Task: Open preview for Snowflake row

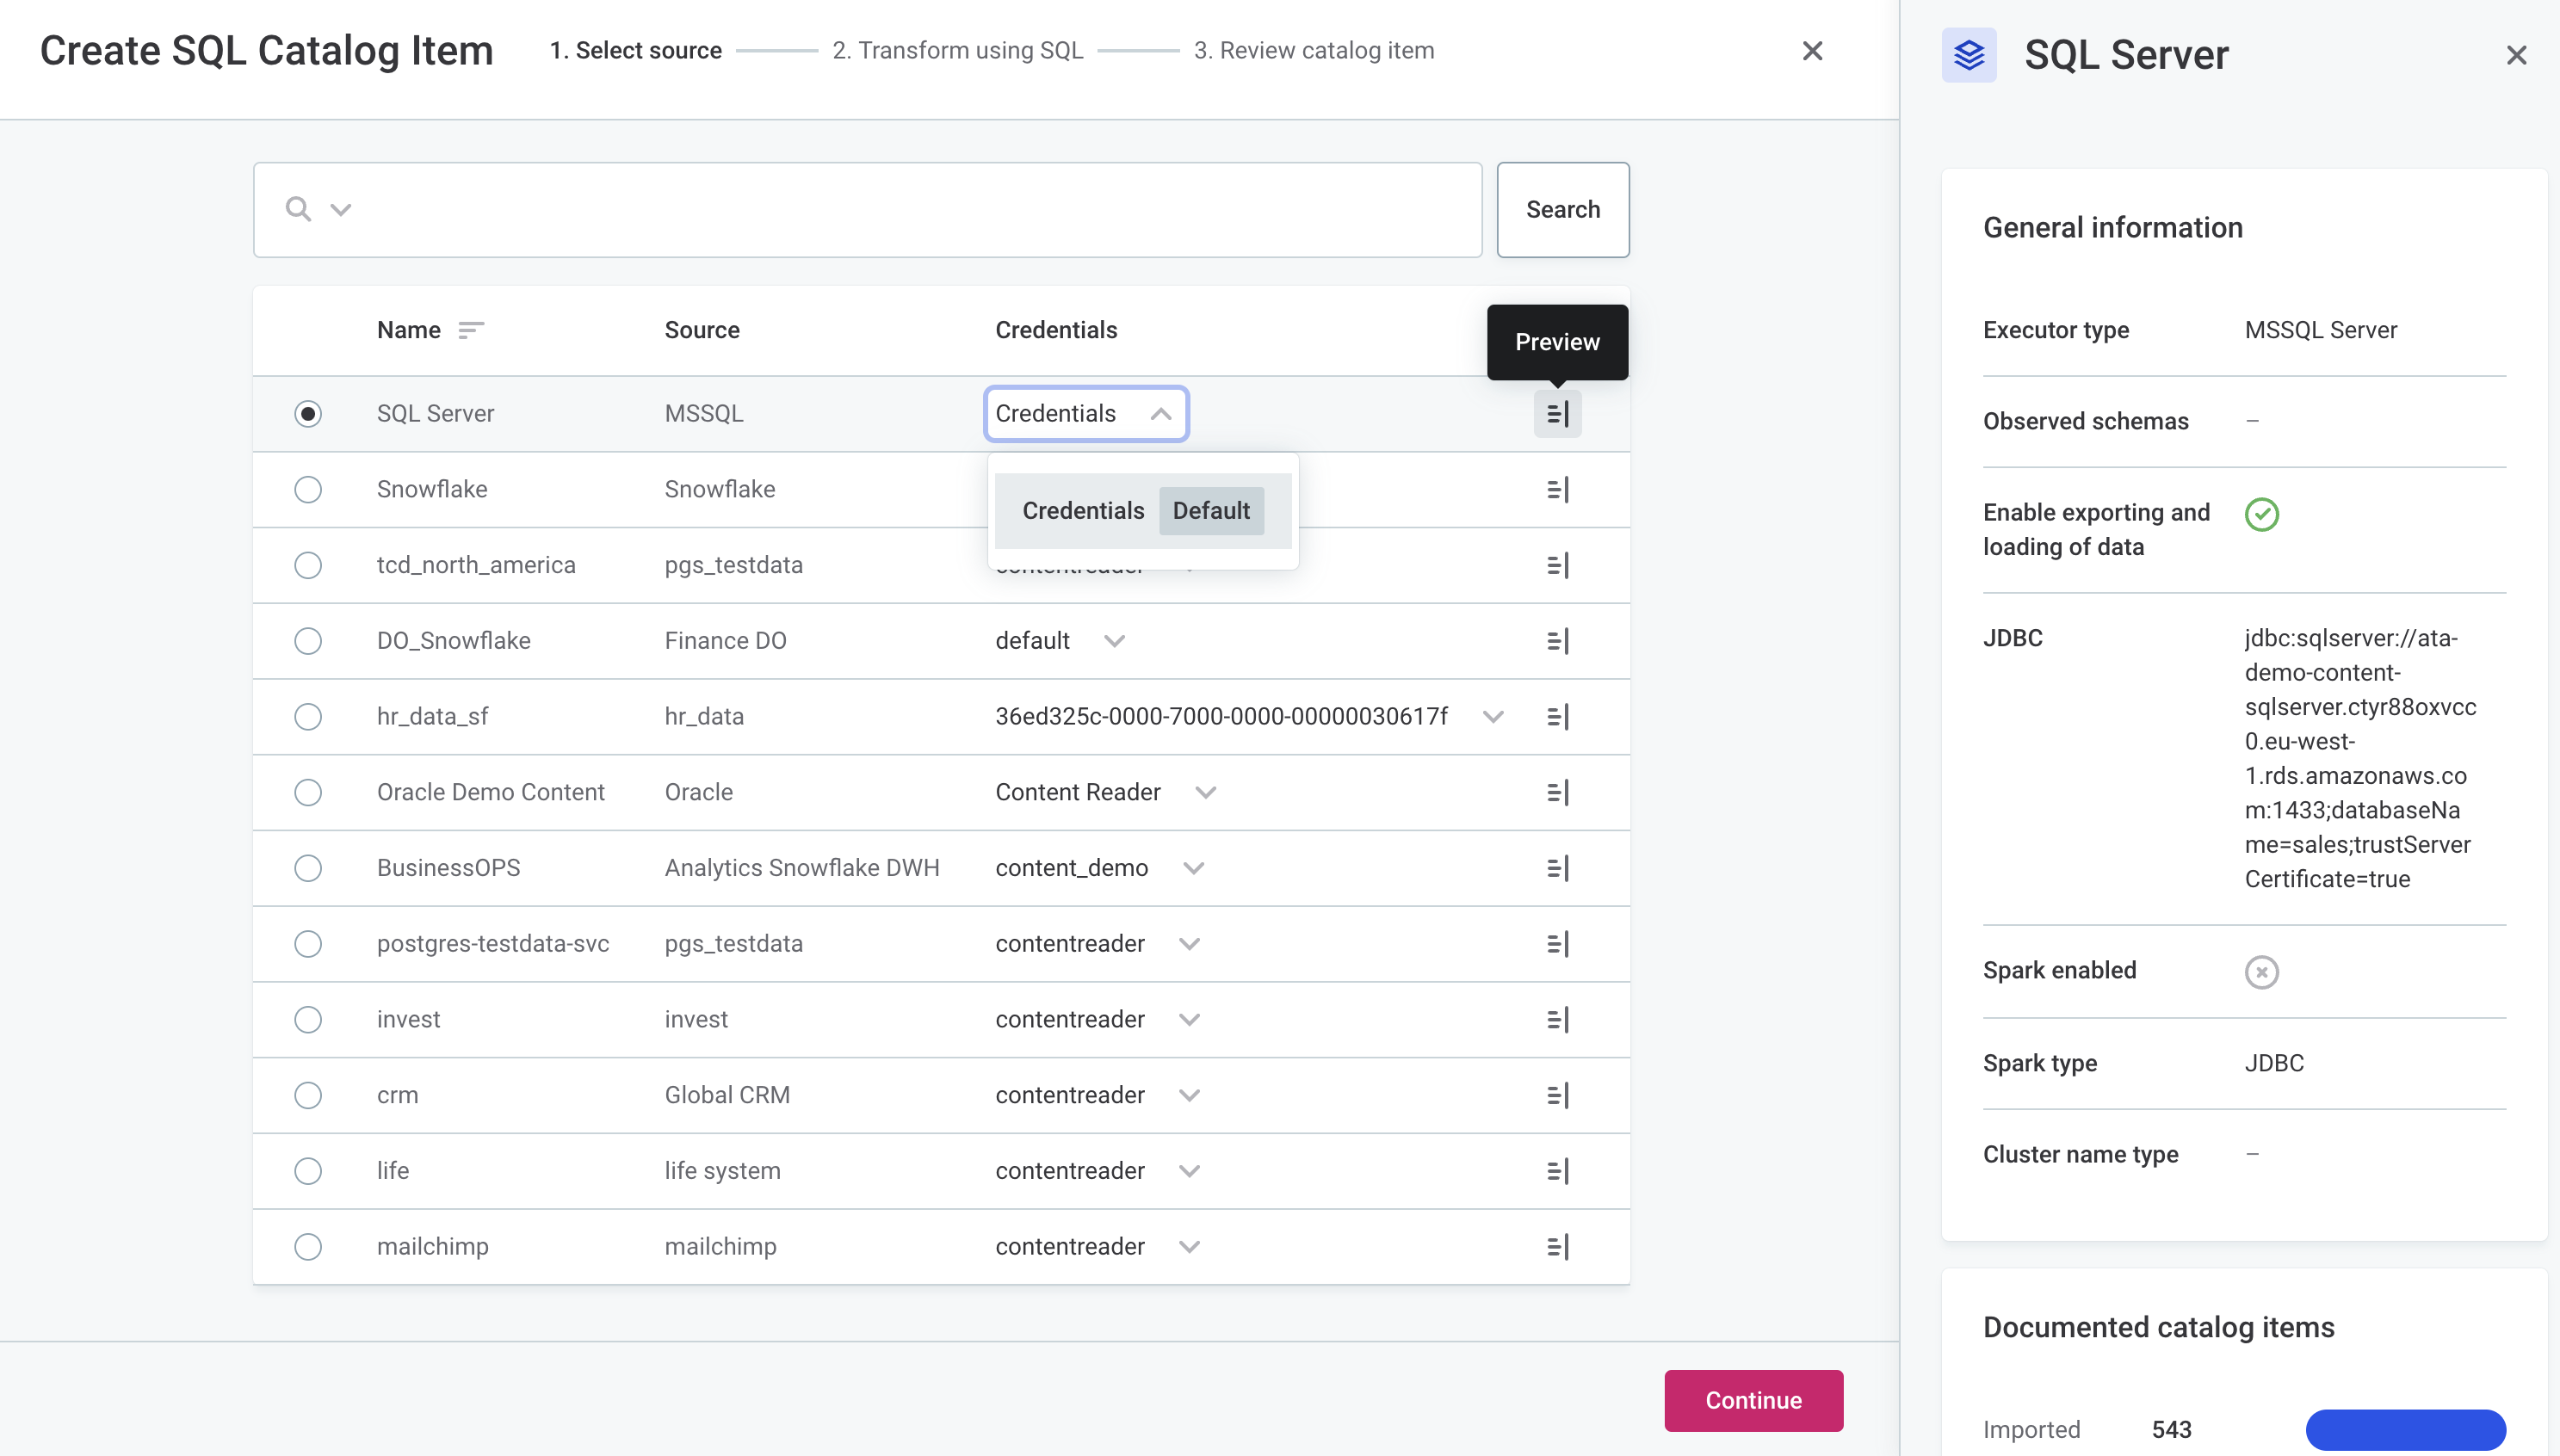Action: (x=1557, y=489)
